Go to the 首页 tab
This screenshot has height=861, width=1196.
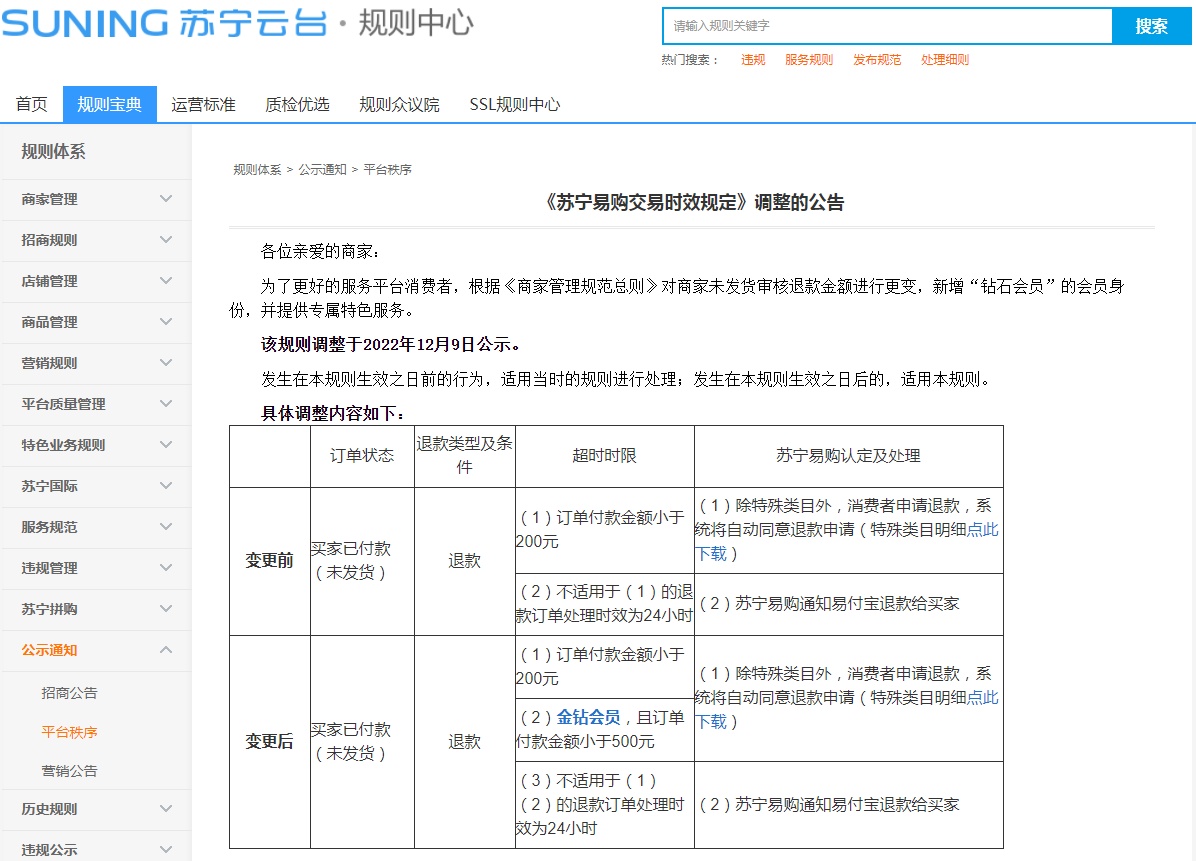tap(31, 104)
